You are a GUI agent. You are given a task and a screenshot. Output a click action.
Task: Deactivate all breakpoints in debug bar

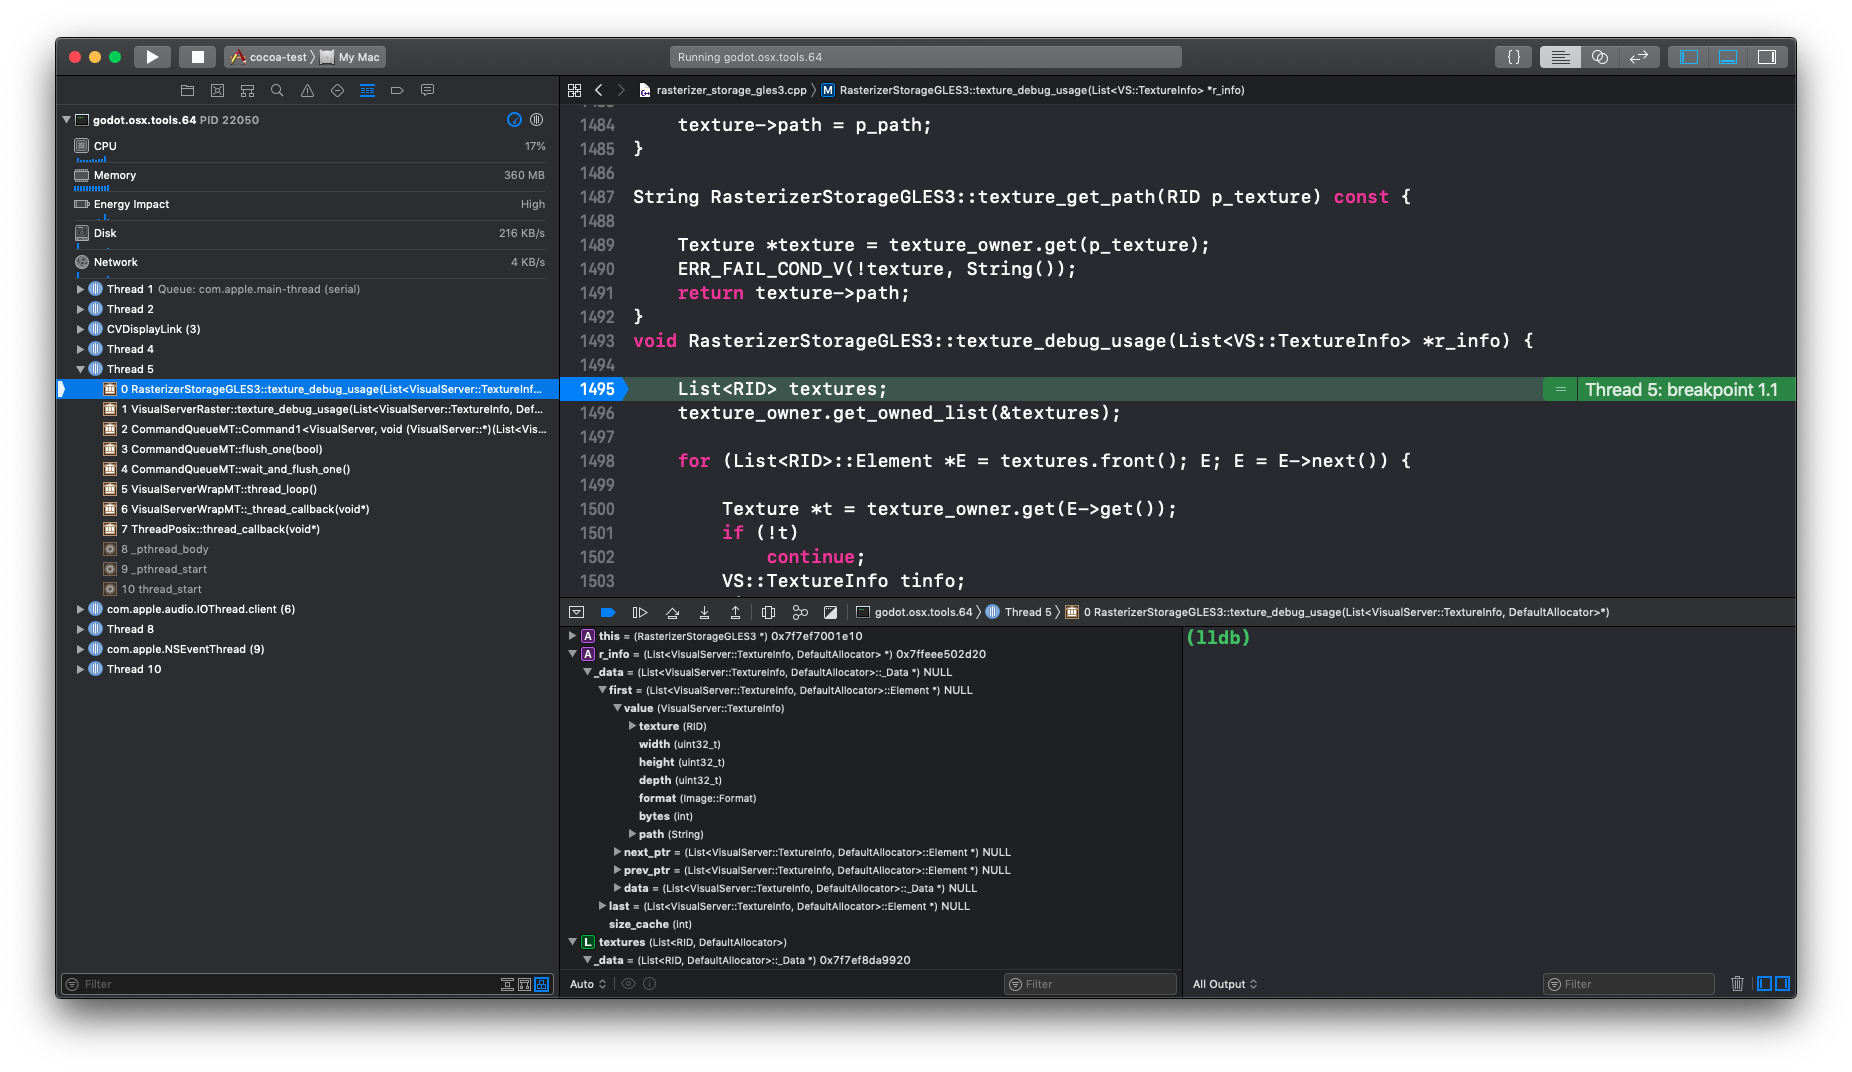tap(609, 611)
